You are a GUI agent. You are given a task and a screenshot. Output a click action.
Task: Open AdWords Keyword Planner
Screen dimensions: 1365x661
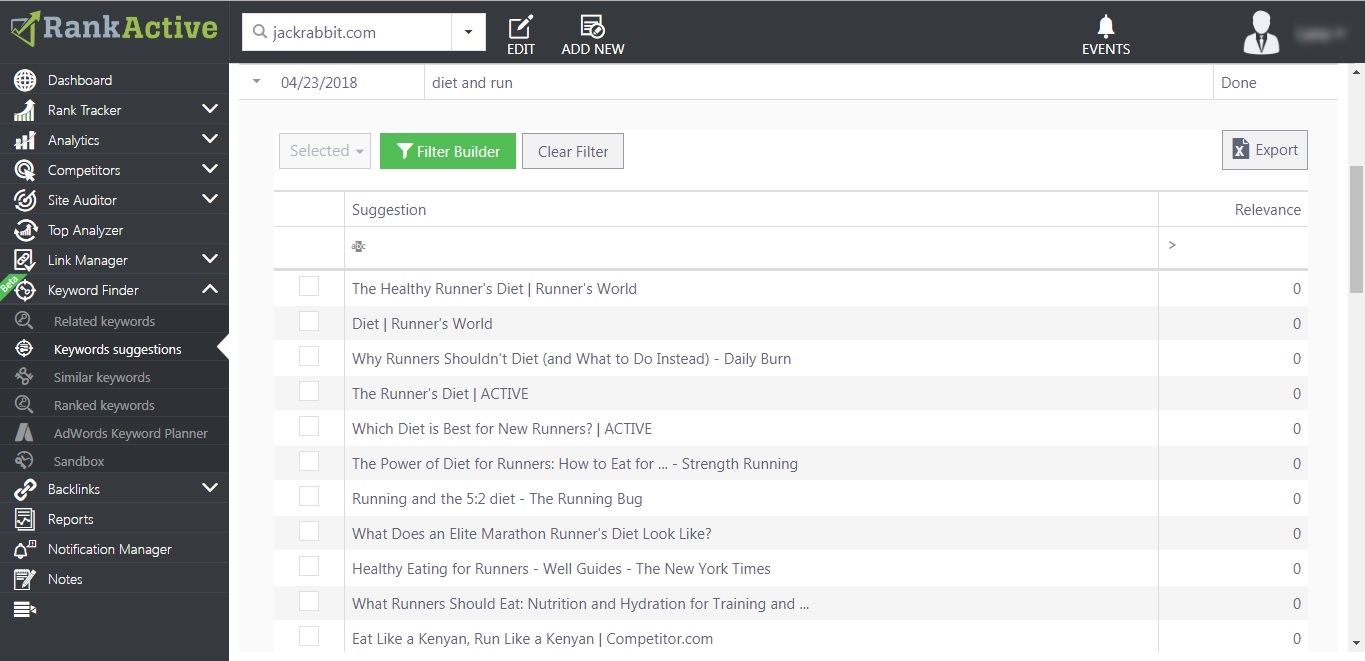pos(131,433)
